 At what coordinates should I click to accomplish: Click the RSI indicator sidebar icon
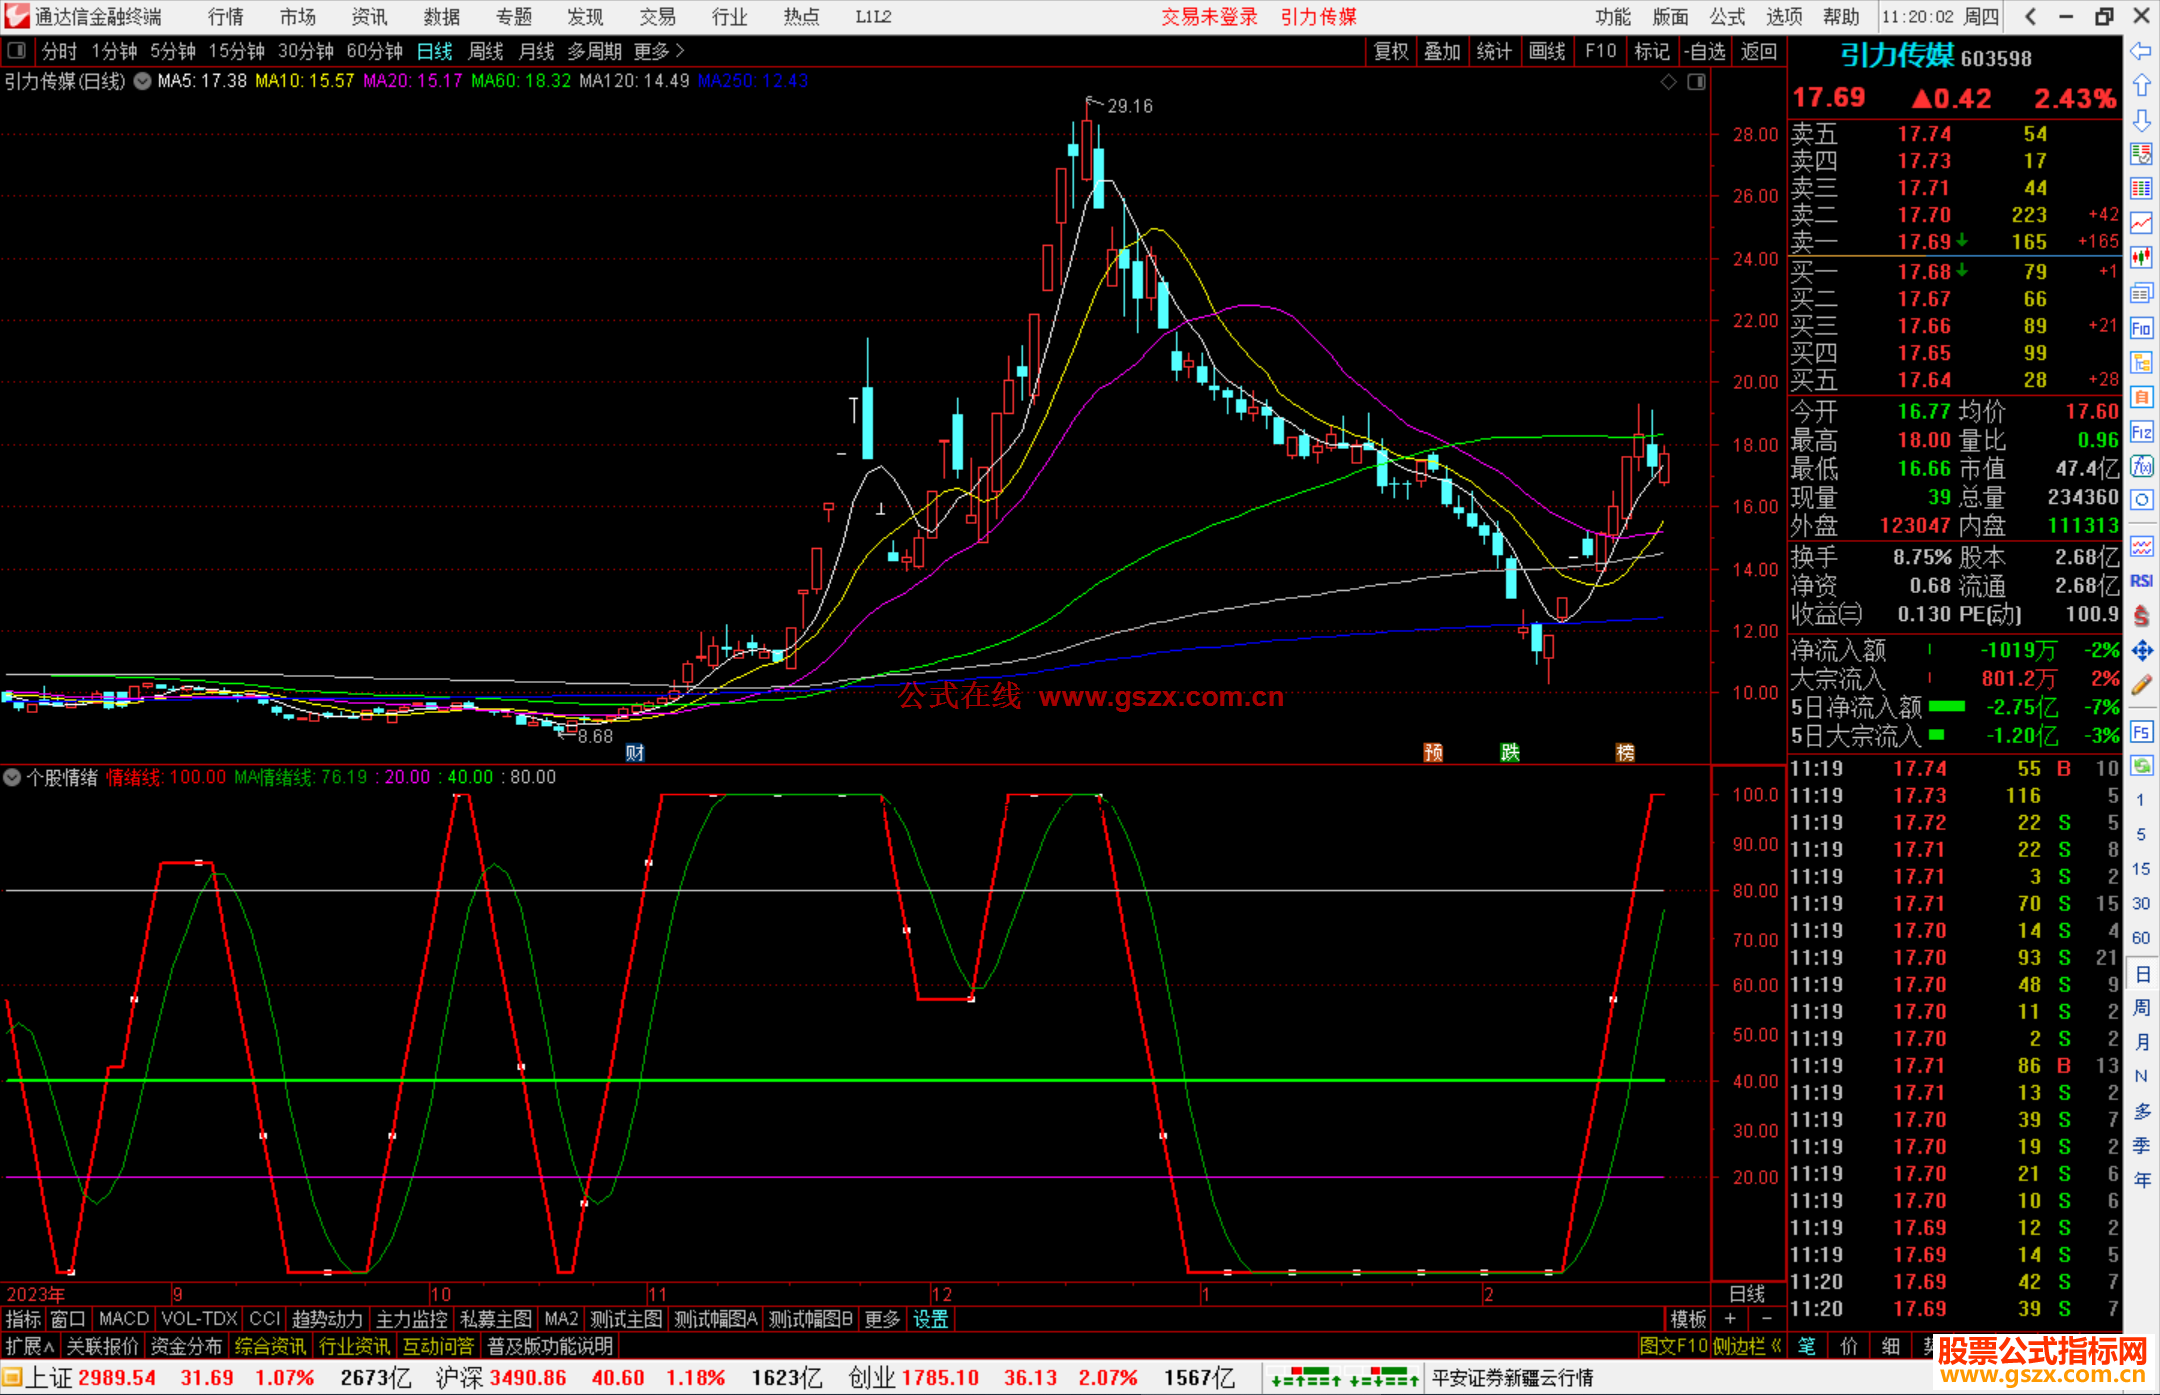(x=2141, y=581)
